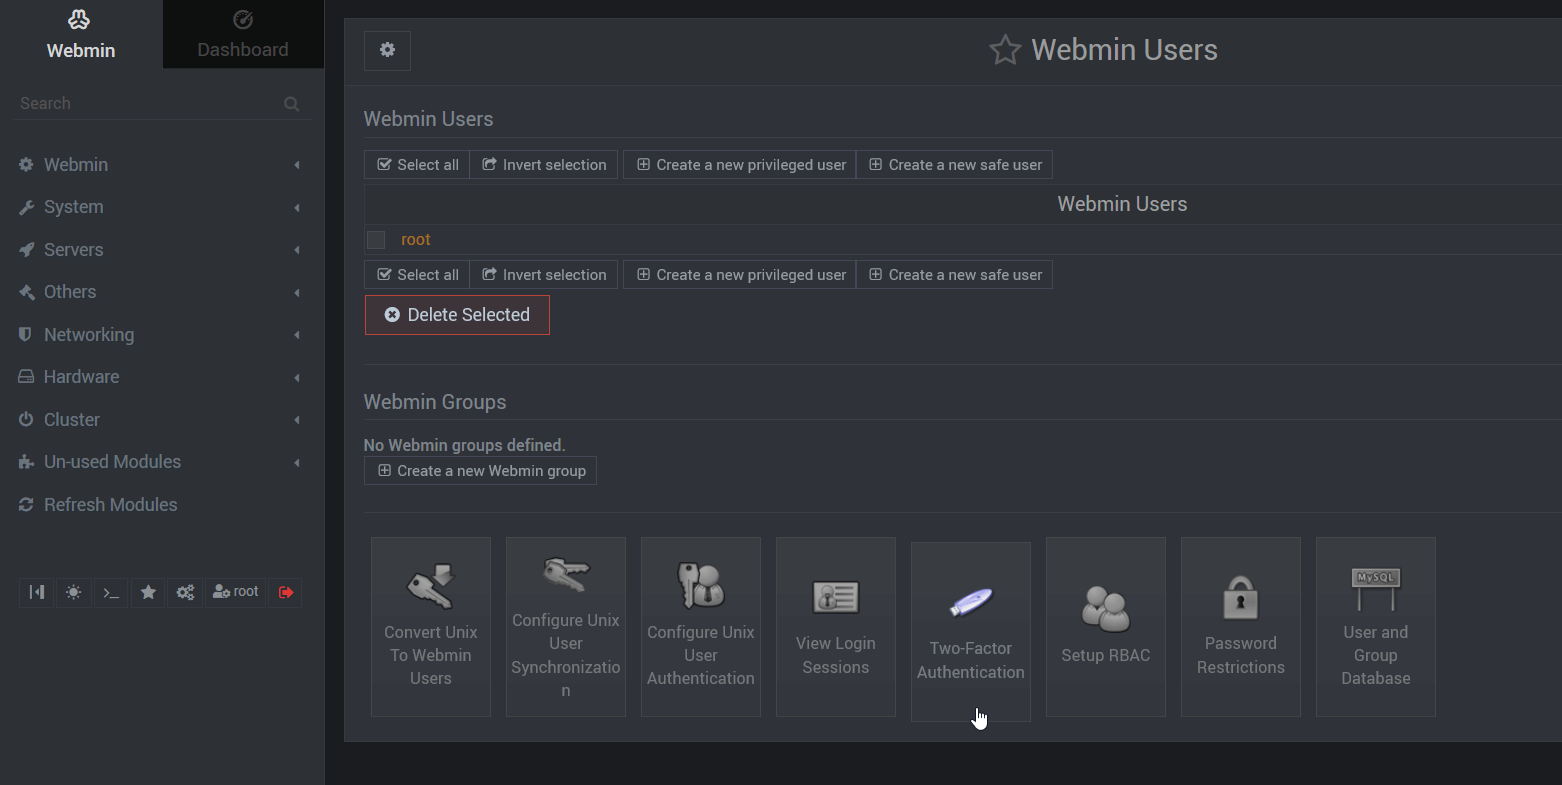Click the module configuration gear button
Viewport: 1562px width, 785px height.
387,50
